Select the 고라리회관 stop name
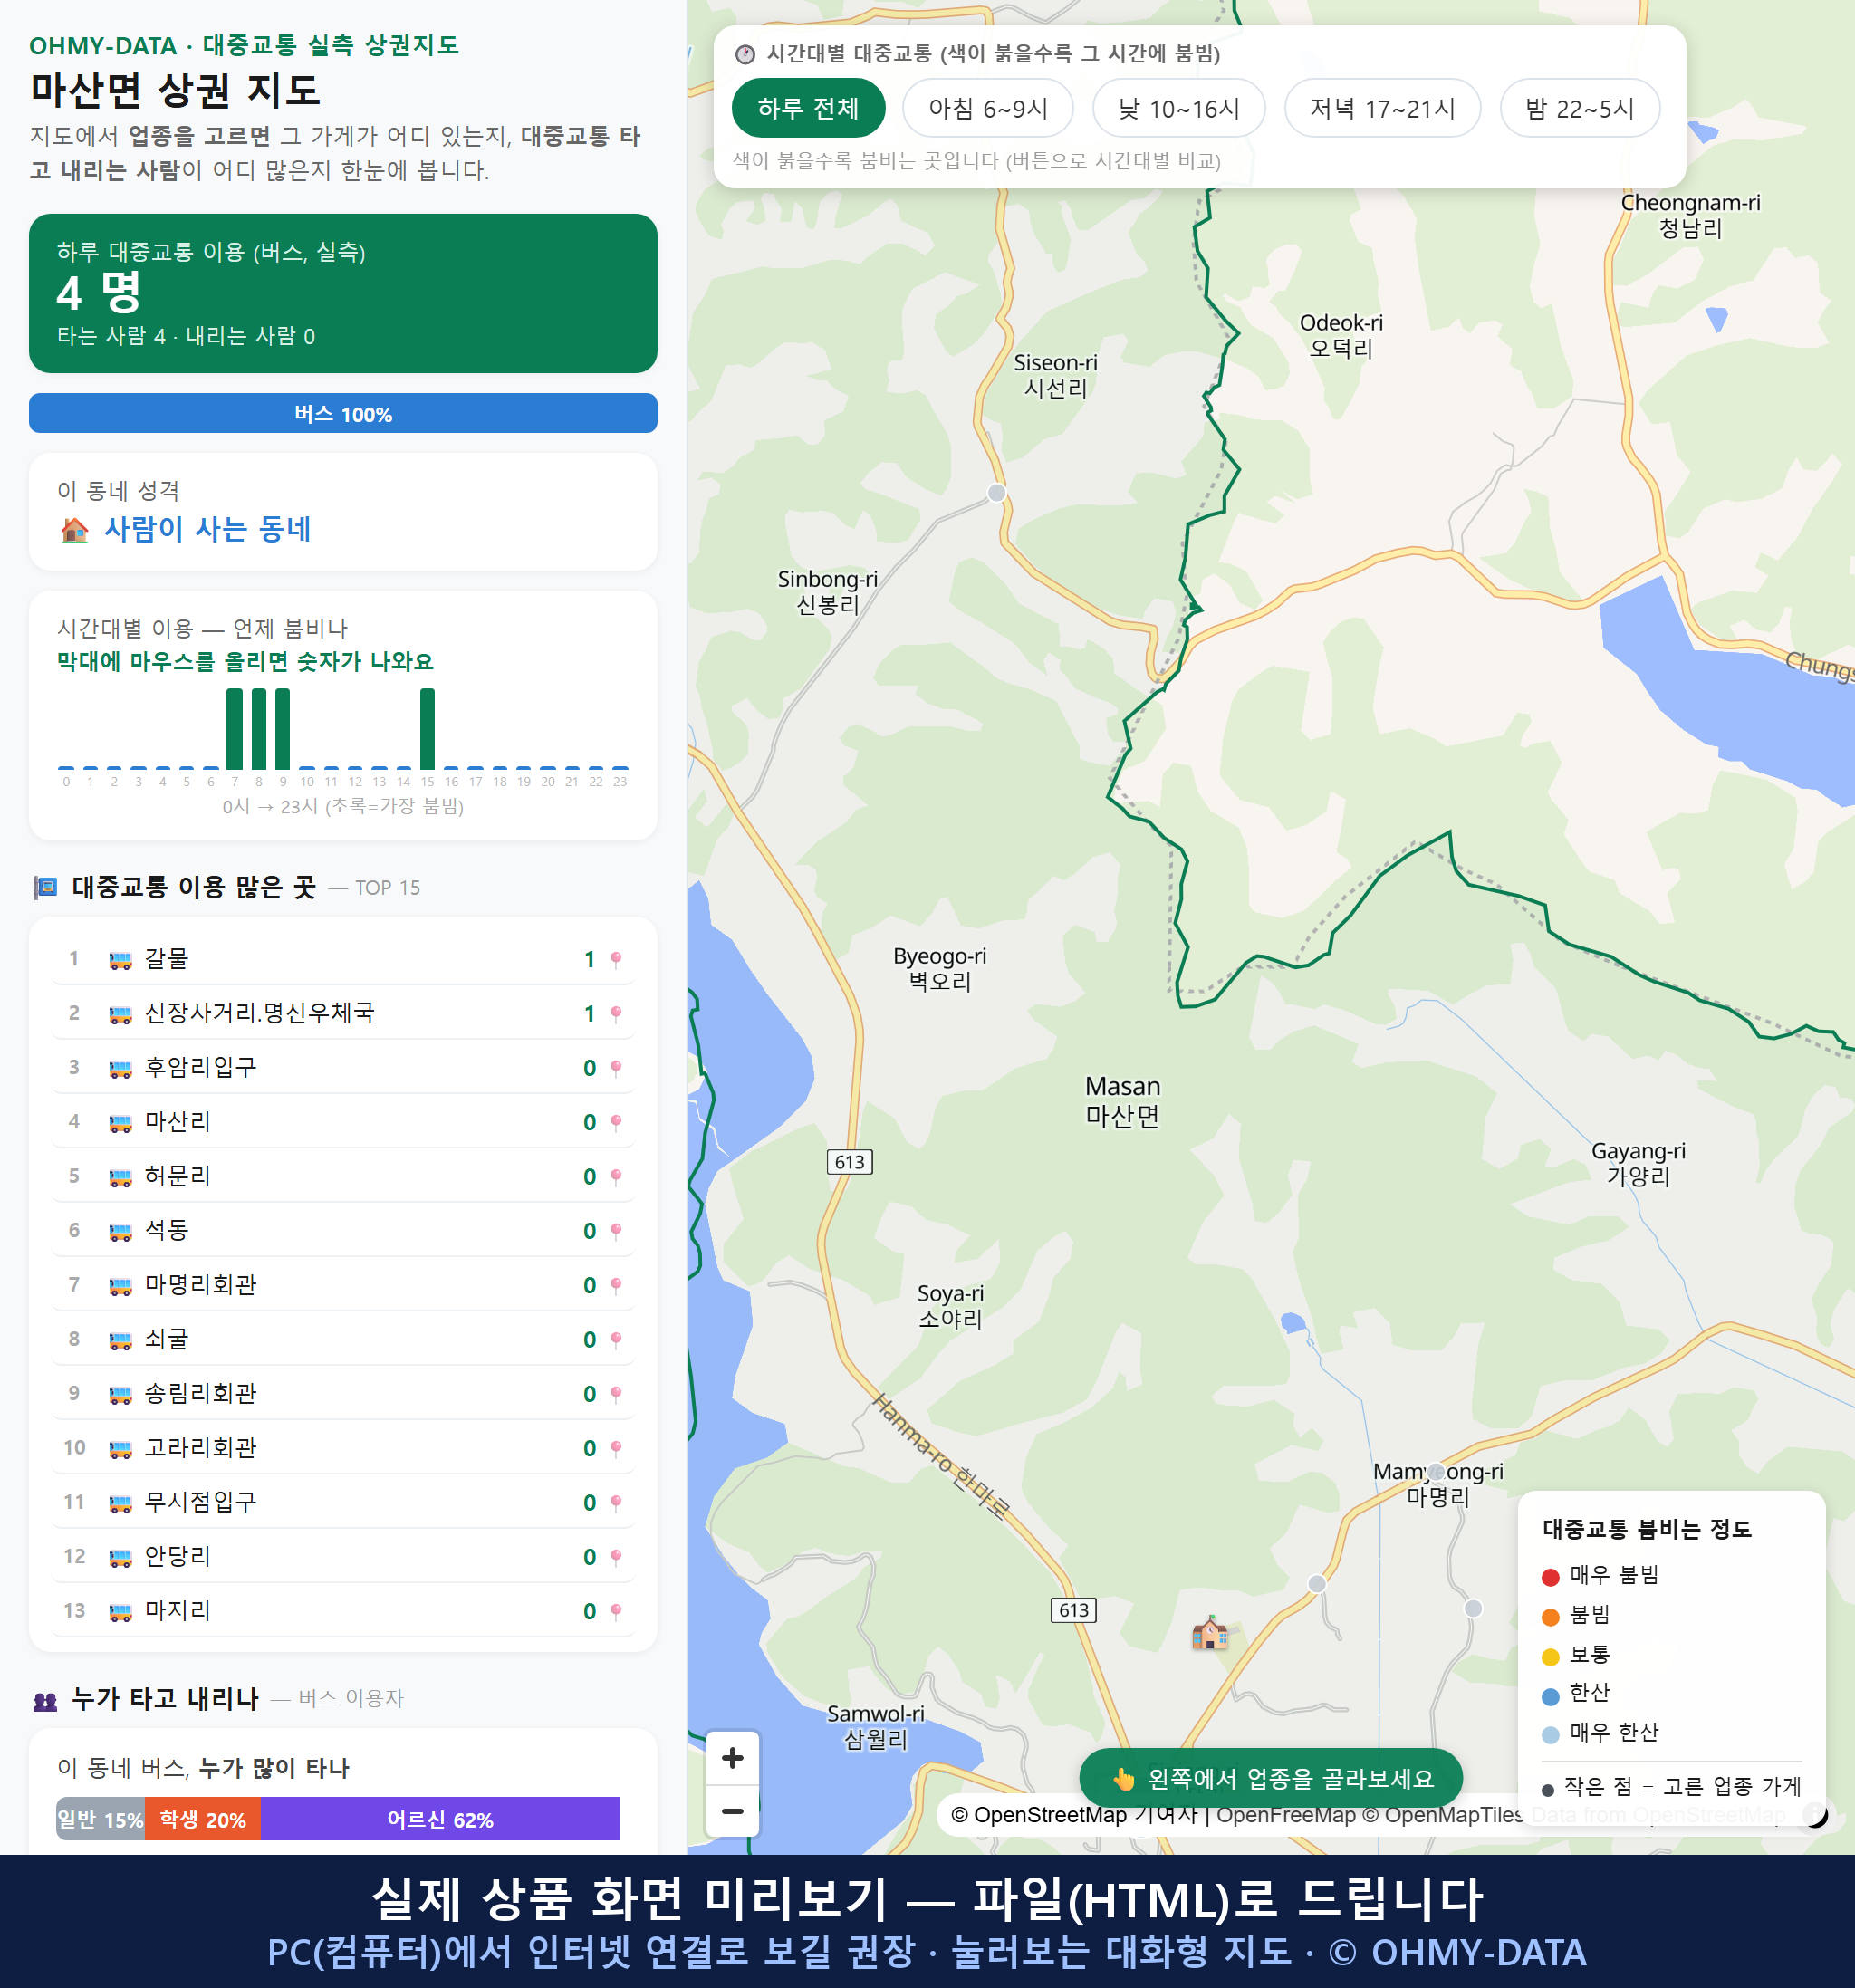Screen dimensions: 1855x1988 tap(200, 1447)
